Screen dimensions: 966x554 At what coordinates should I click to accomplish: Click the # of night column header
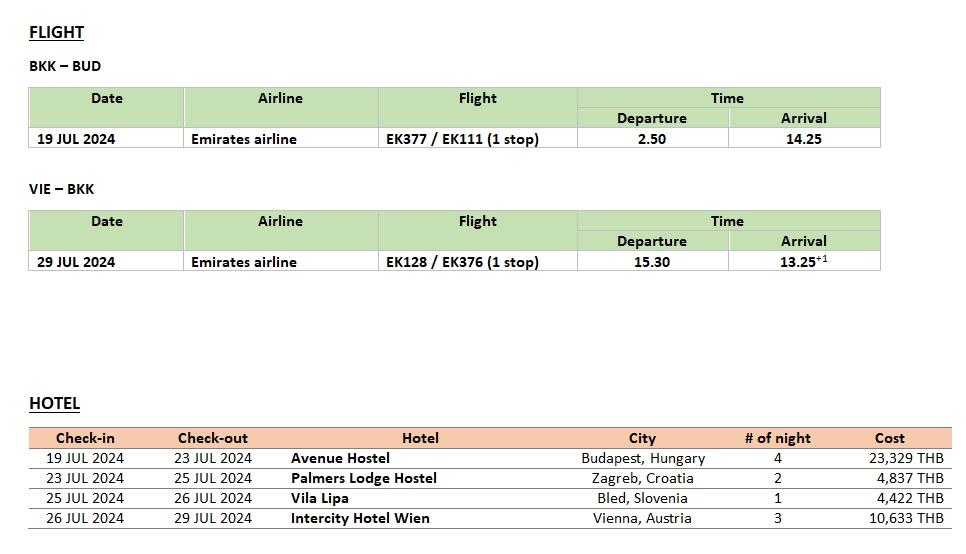[x=777, y=438]
